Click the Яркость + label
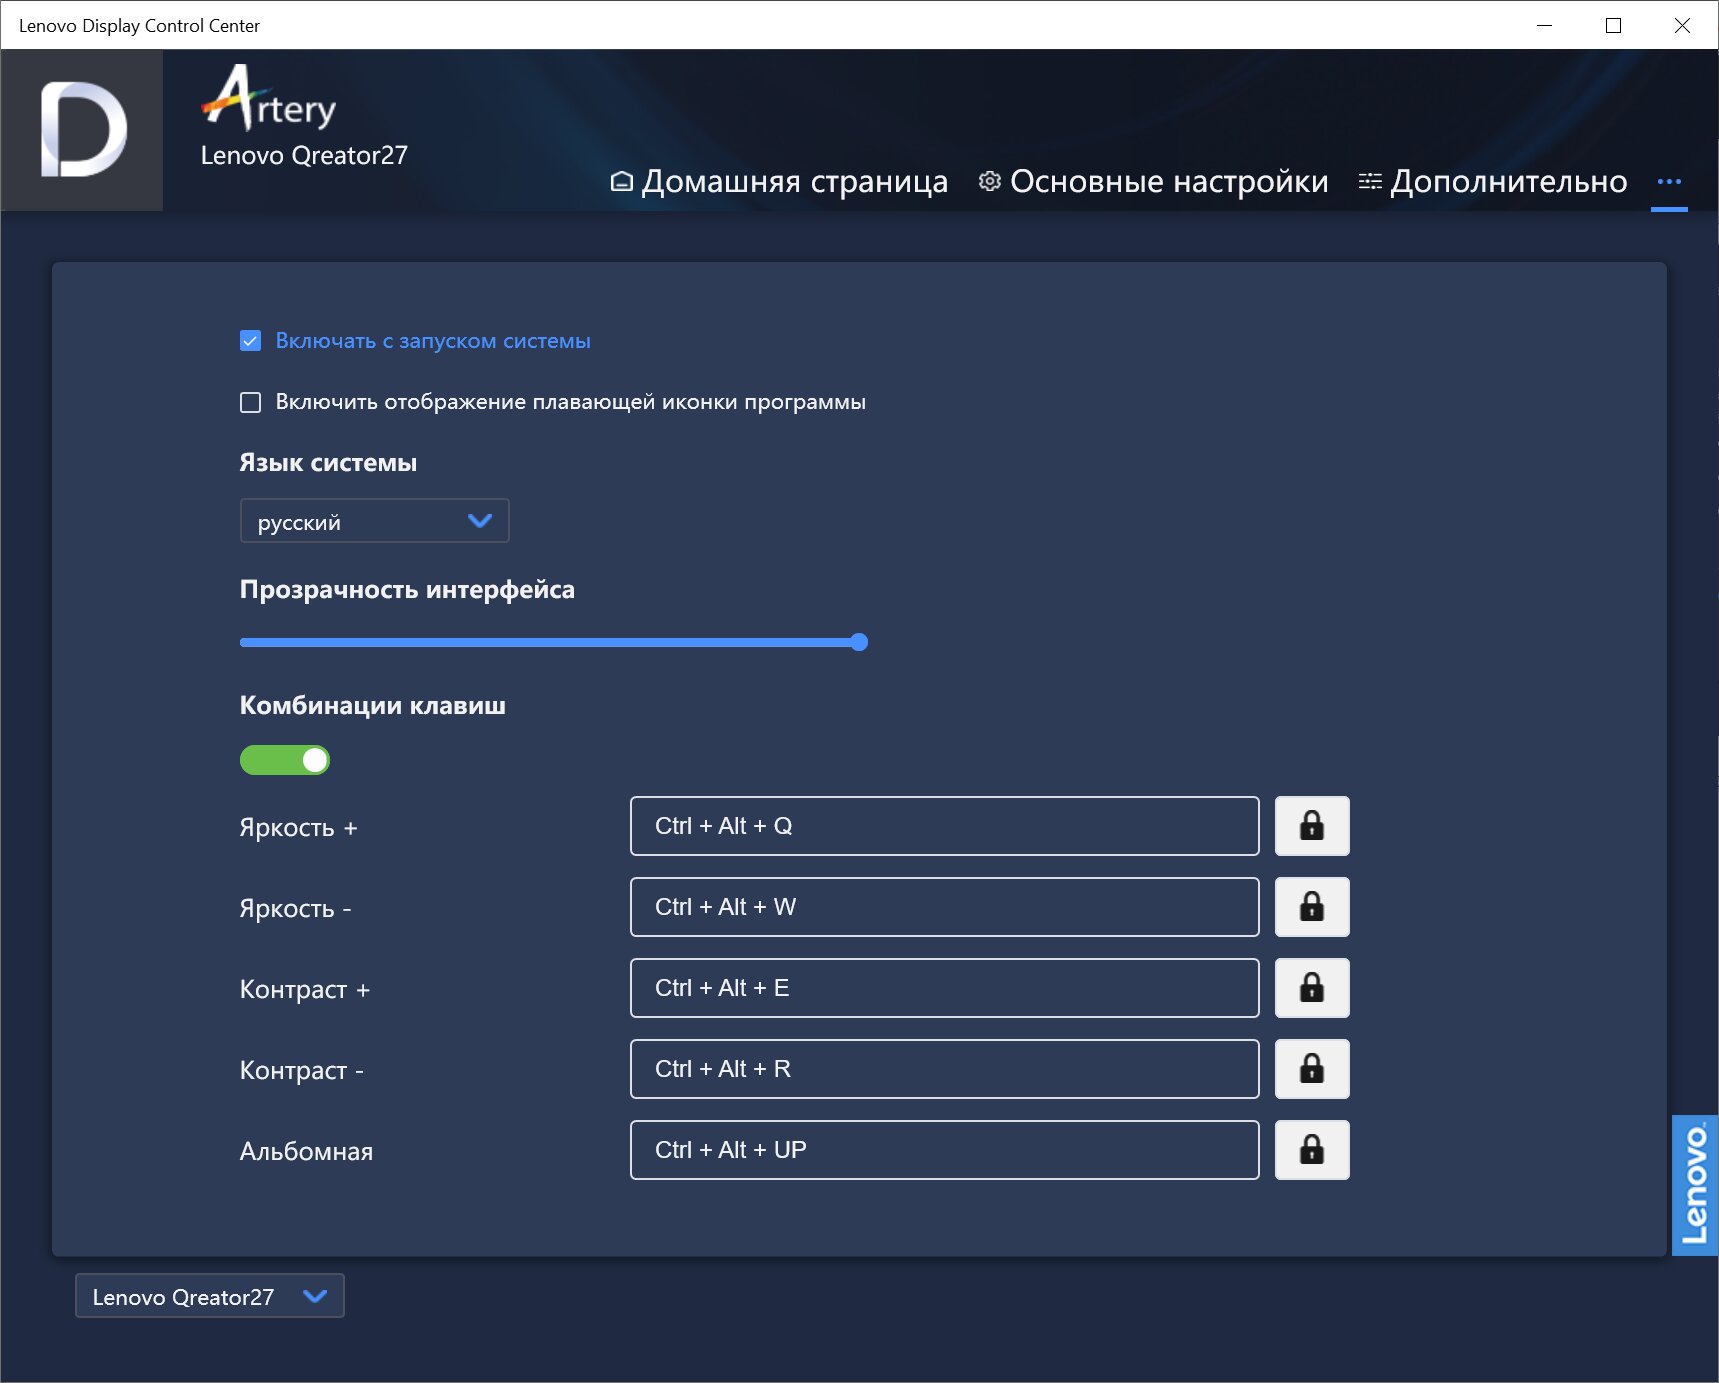The height and width of the screenshot is (1383, 1719). pyautogui.click(x=298, y=828)
